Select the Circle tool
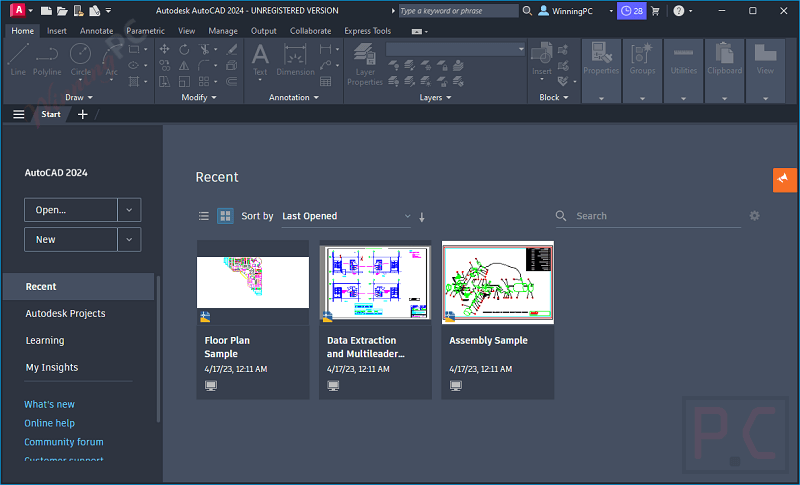Image resolution: width=800 pixels, height=485 pixels. coord(80,60)
